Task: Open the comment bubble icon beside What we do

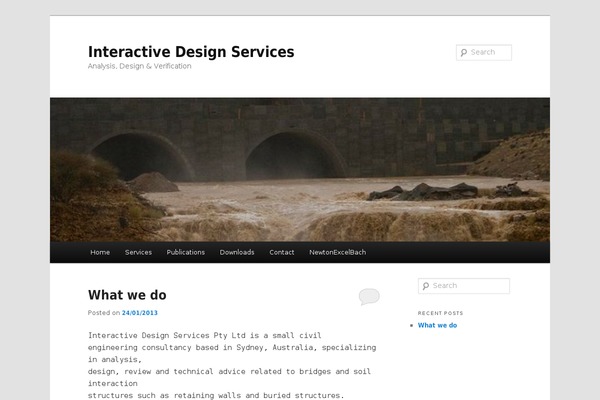Action: point(369,297)
